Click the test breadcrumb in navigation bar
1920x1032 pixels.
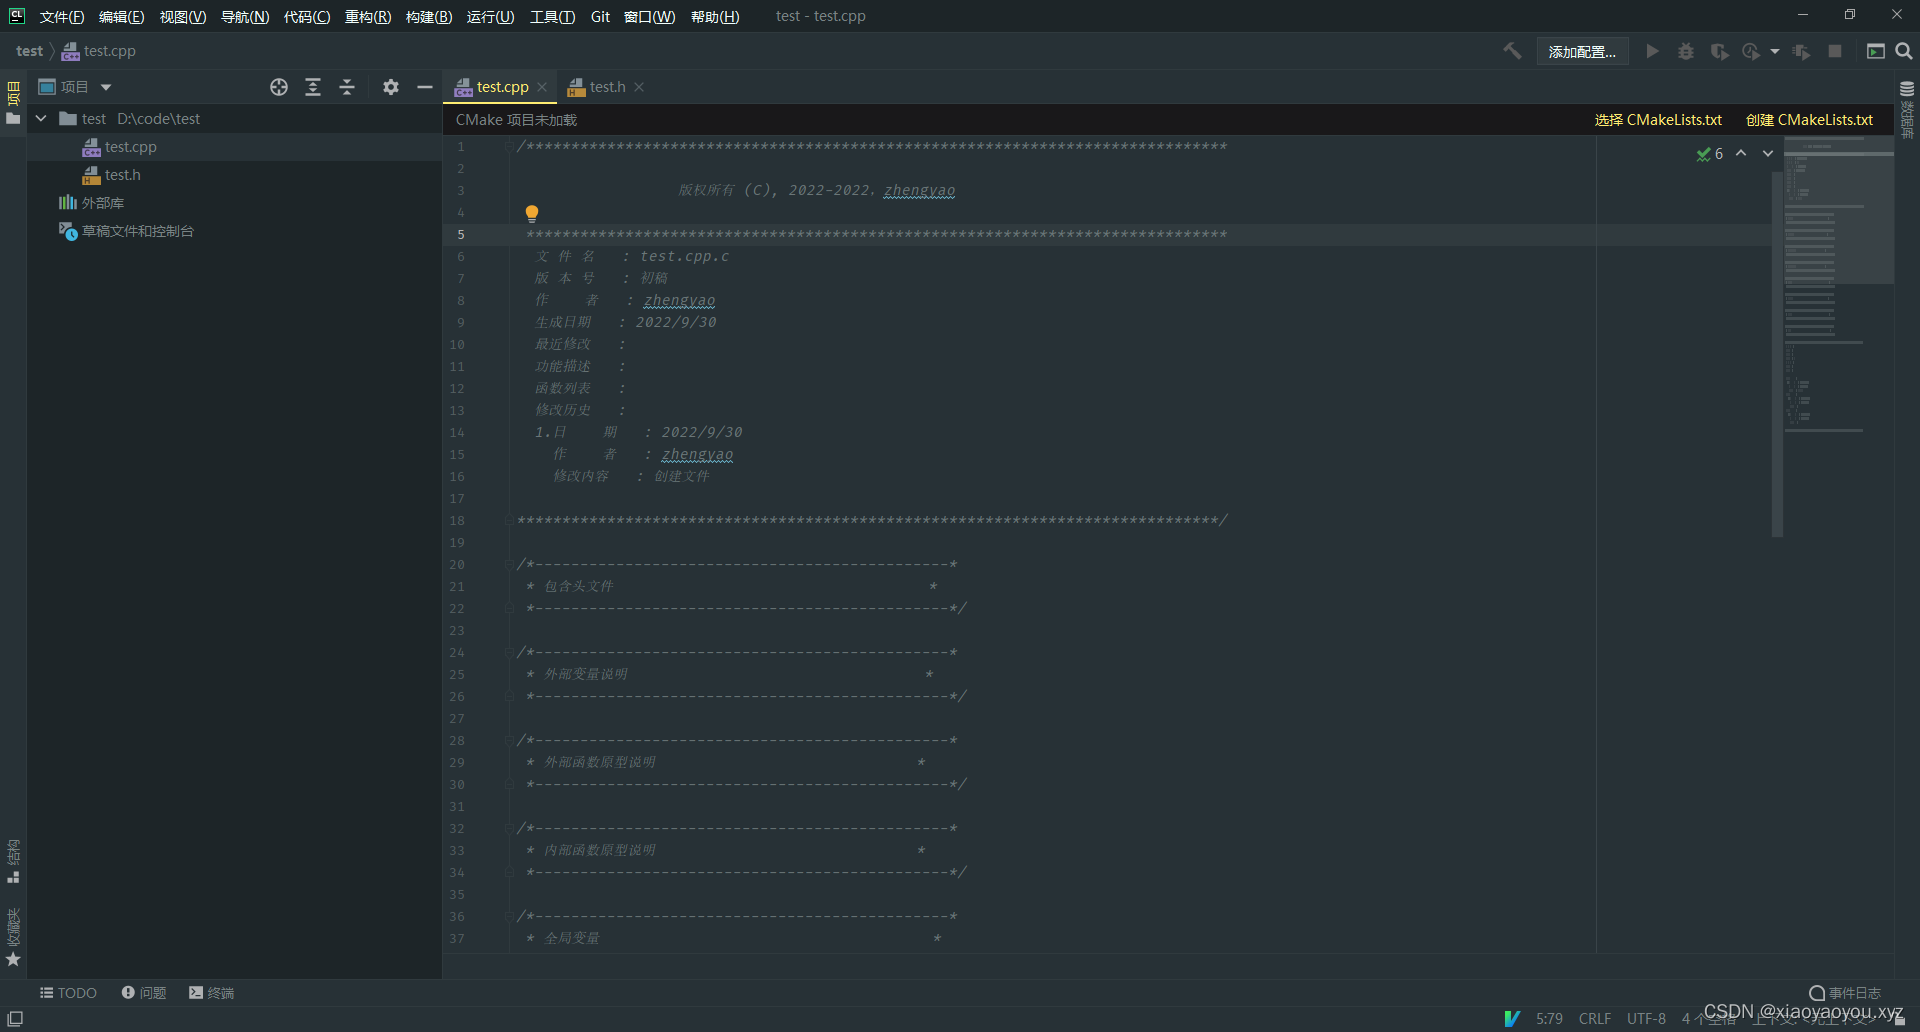[x=29, y=51]
